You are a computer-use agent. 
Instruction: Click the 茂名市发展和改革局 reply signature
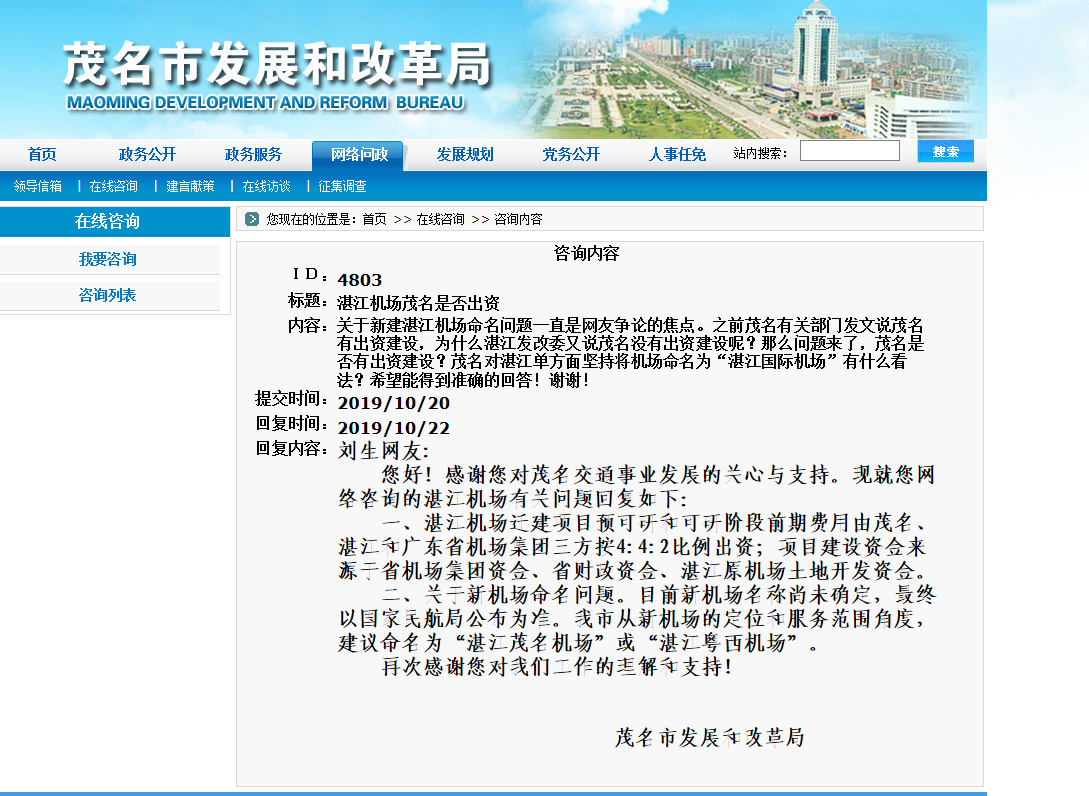(x=709, y=738)
